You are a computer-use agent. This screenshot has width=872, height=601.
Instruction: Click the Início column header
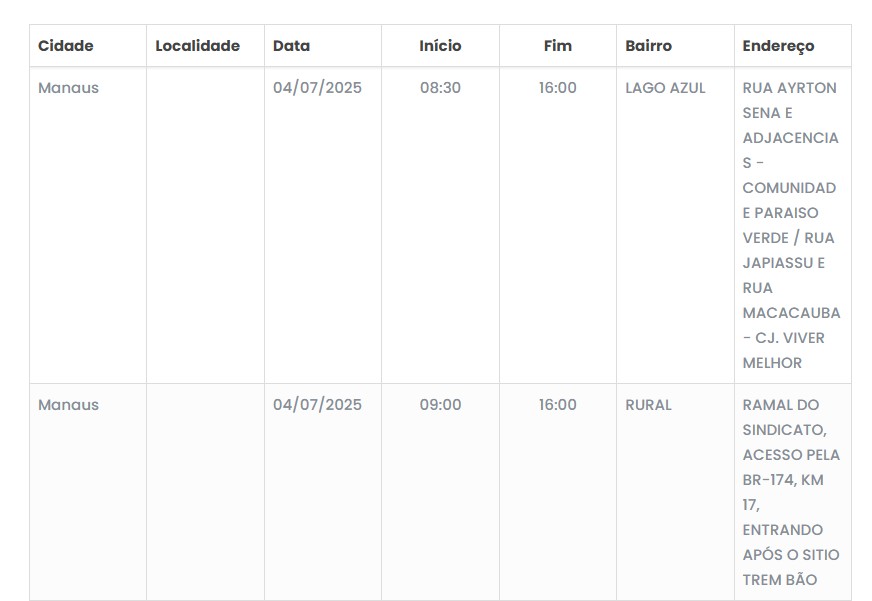440,46
